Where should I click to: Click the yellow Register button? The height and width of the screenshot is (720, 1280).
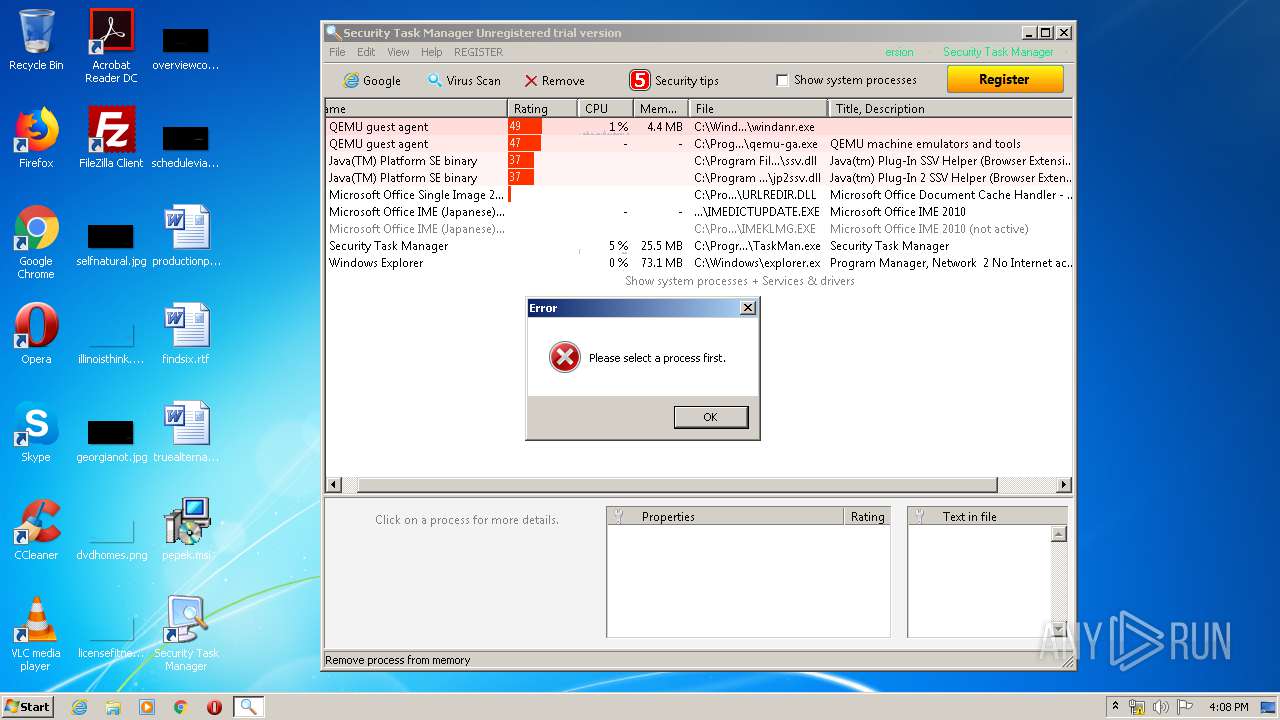click(1004, 79)
